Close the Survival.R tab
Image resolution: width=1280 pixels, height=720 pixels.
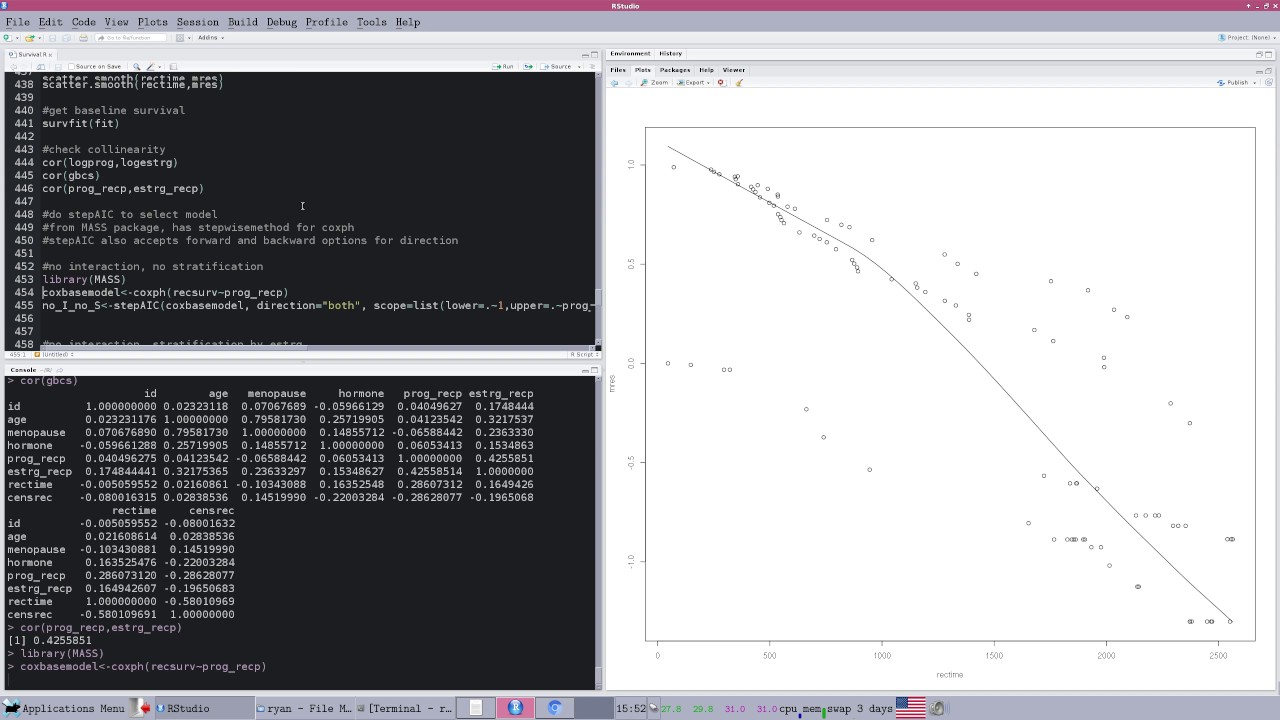(50, 55)
